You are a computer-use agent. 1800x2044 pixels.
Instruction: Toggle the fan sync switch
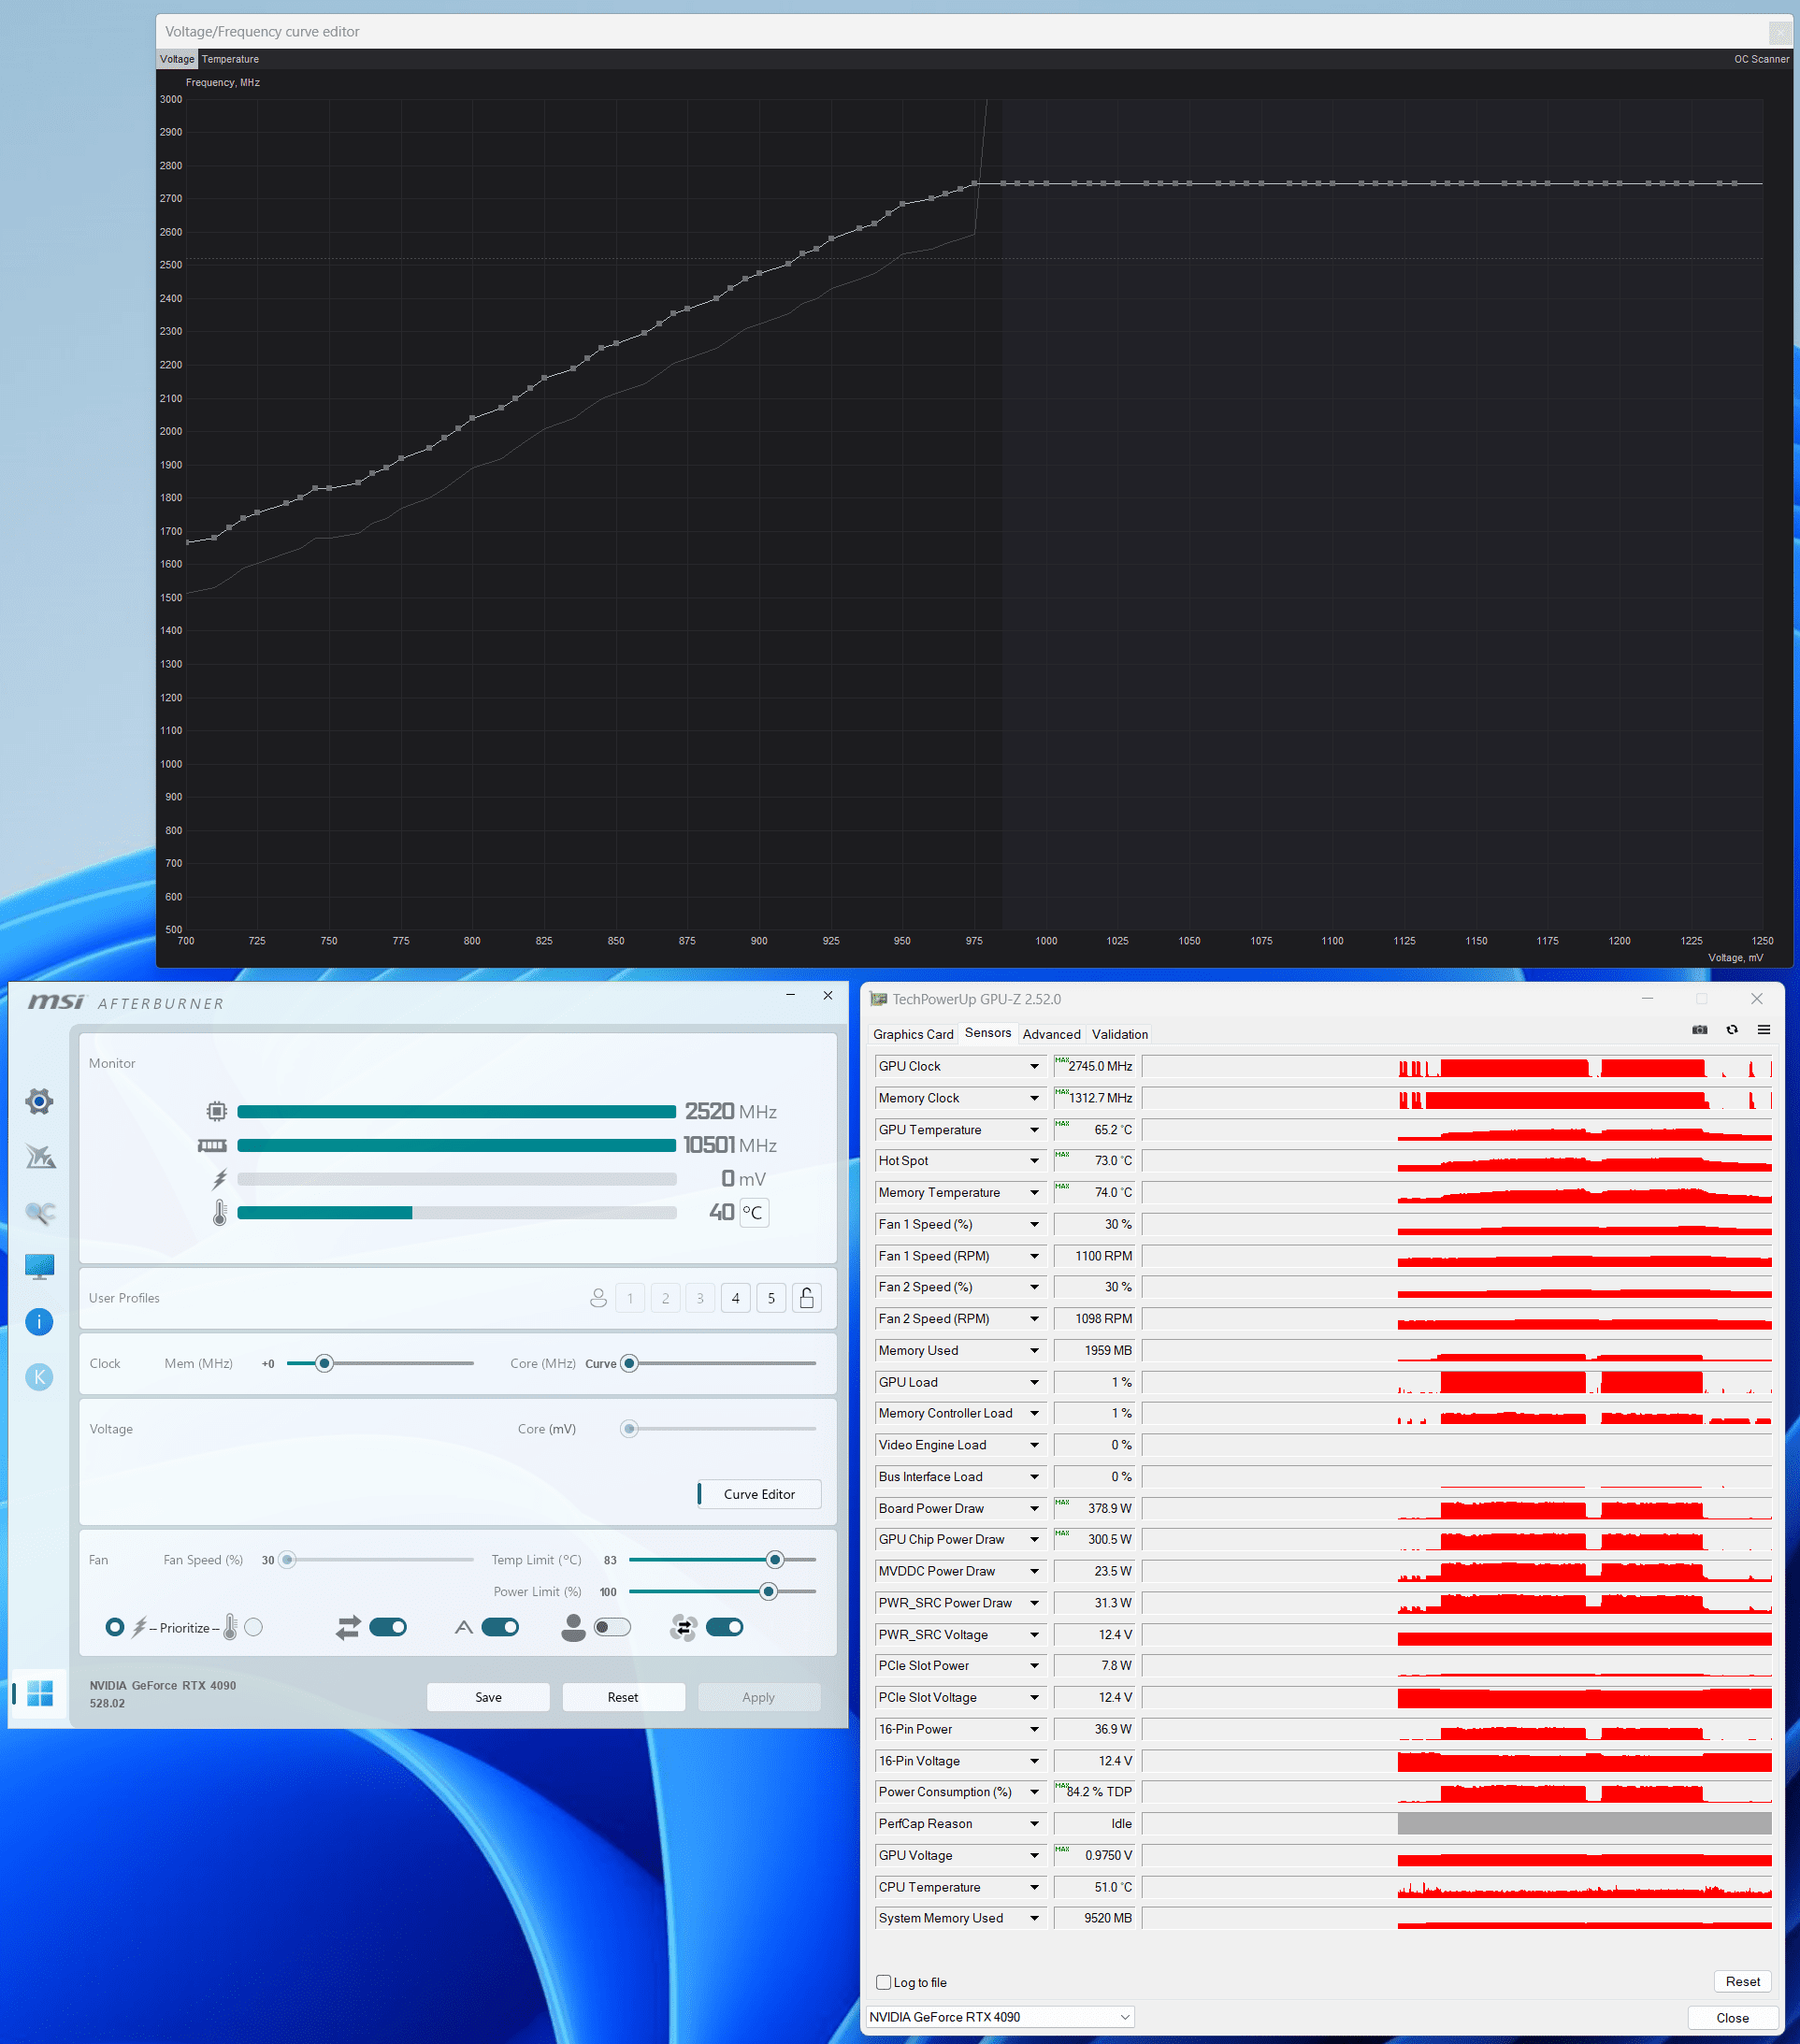click(724, 1627)
